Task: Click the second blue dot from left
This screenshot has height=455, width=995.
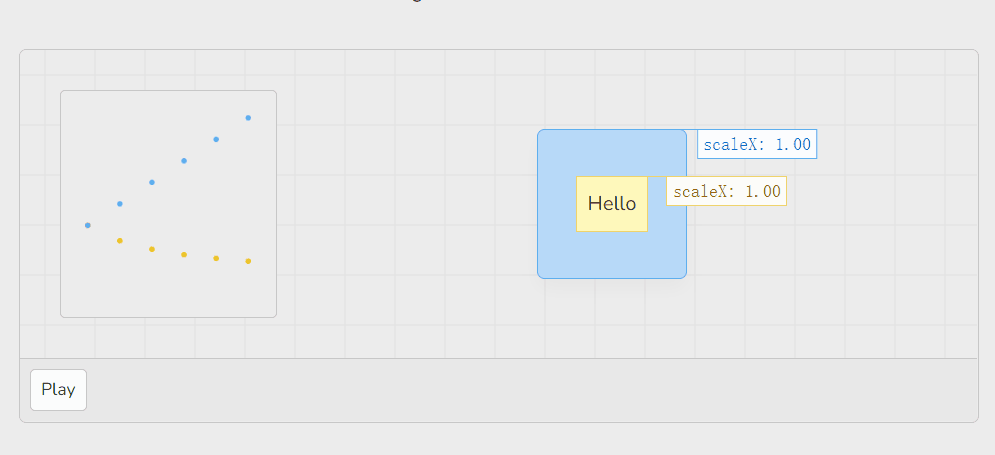Action: click(120, 204)
